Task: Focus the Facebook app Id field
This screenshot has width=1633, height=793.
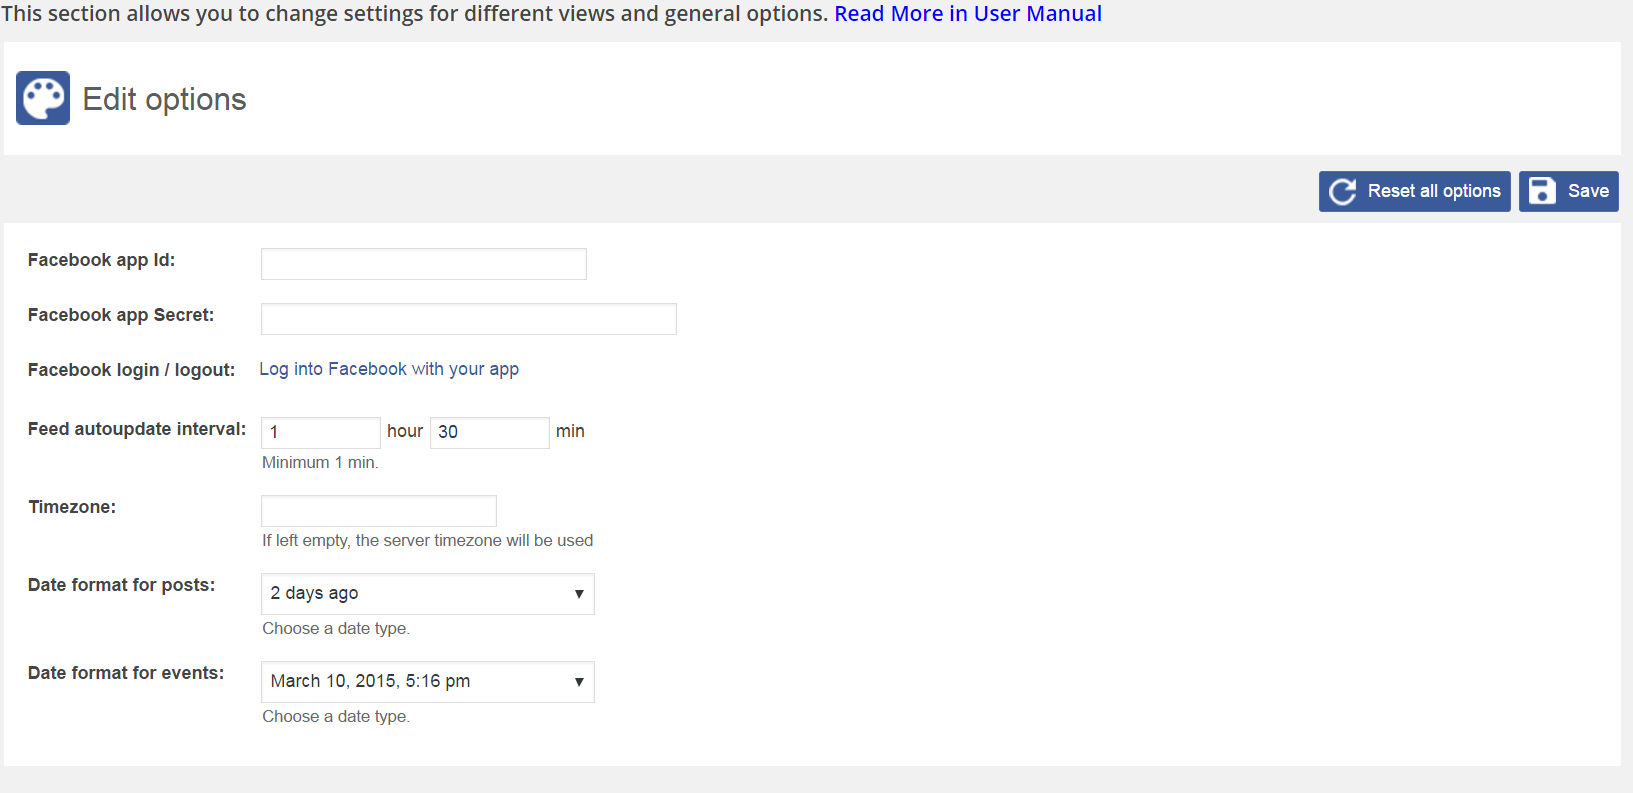Action: point(424,264)
